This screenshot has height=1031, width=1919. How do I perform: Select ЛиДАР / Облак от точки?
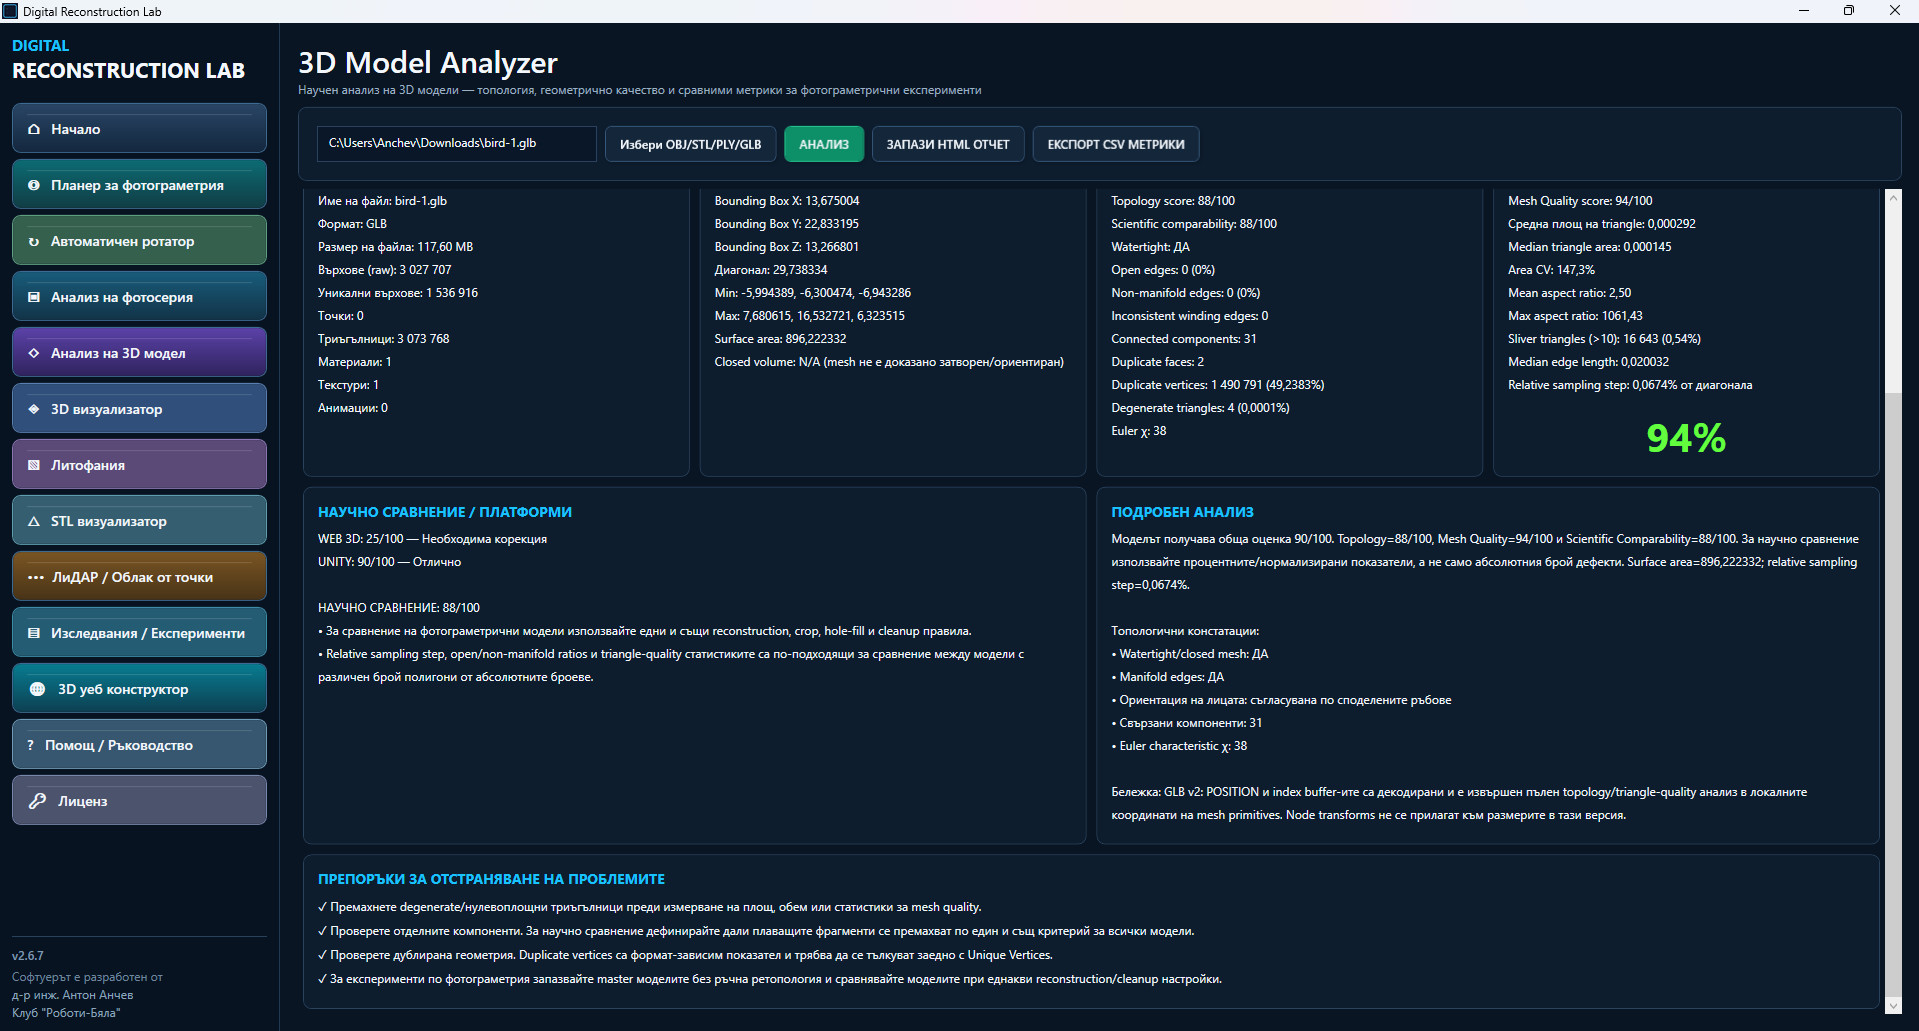point(139,577)
